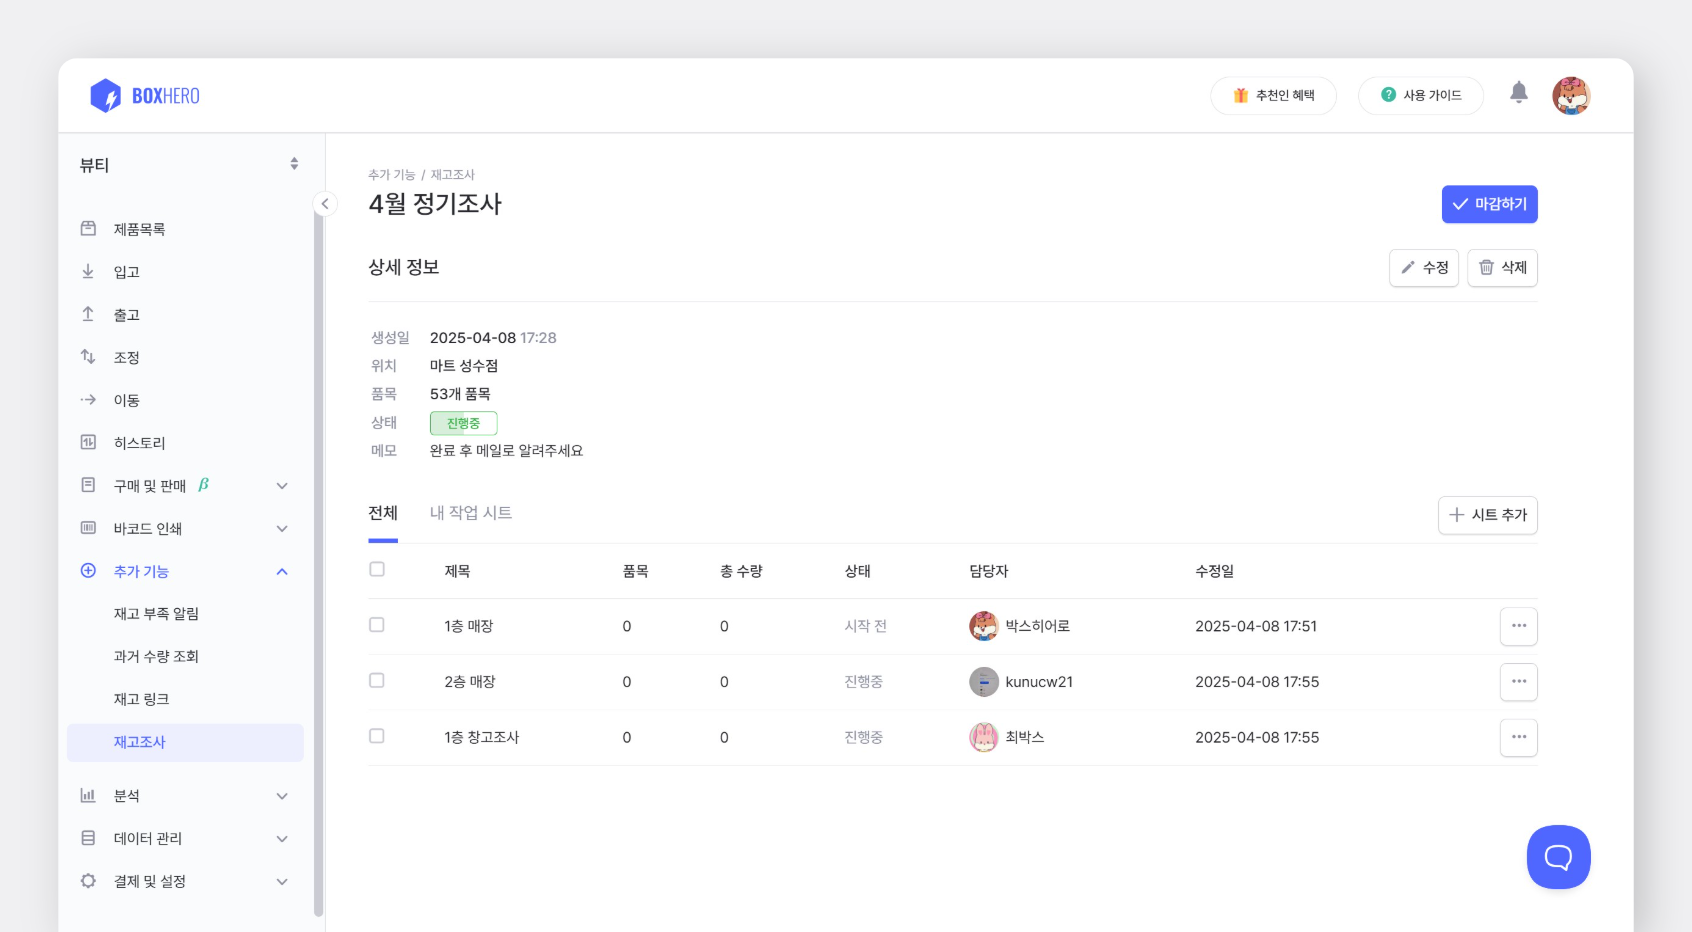Open more options for 1층 창고조사 row

(x=1518, y=738)
